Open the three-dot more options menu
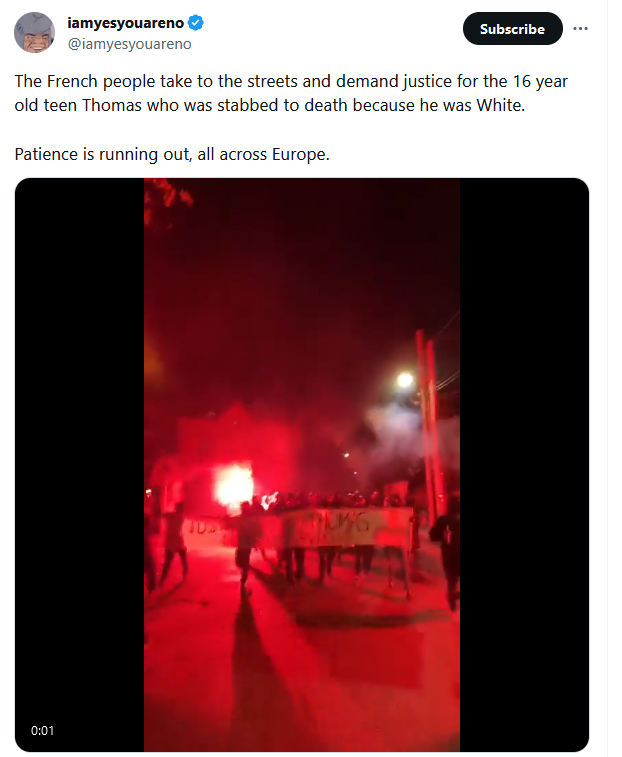The width and height of the screenshot is (622, 757). (580, 29)
